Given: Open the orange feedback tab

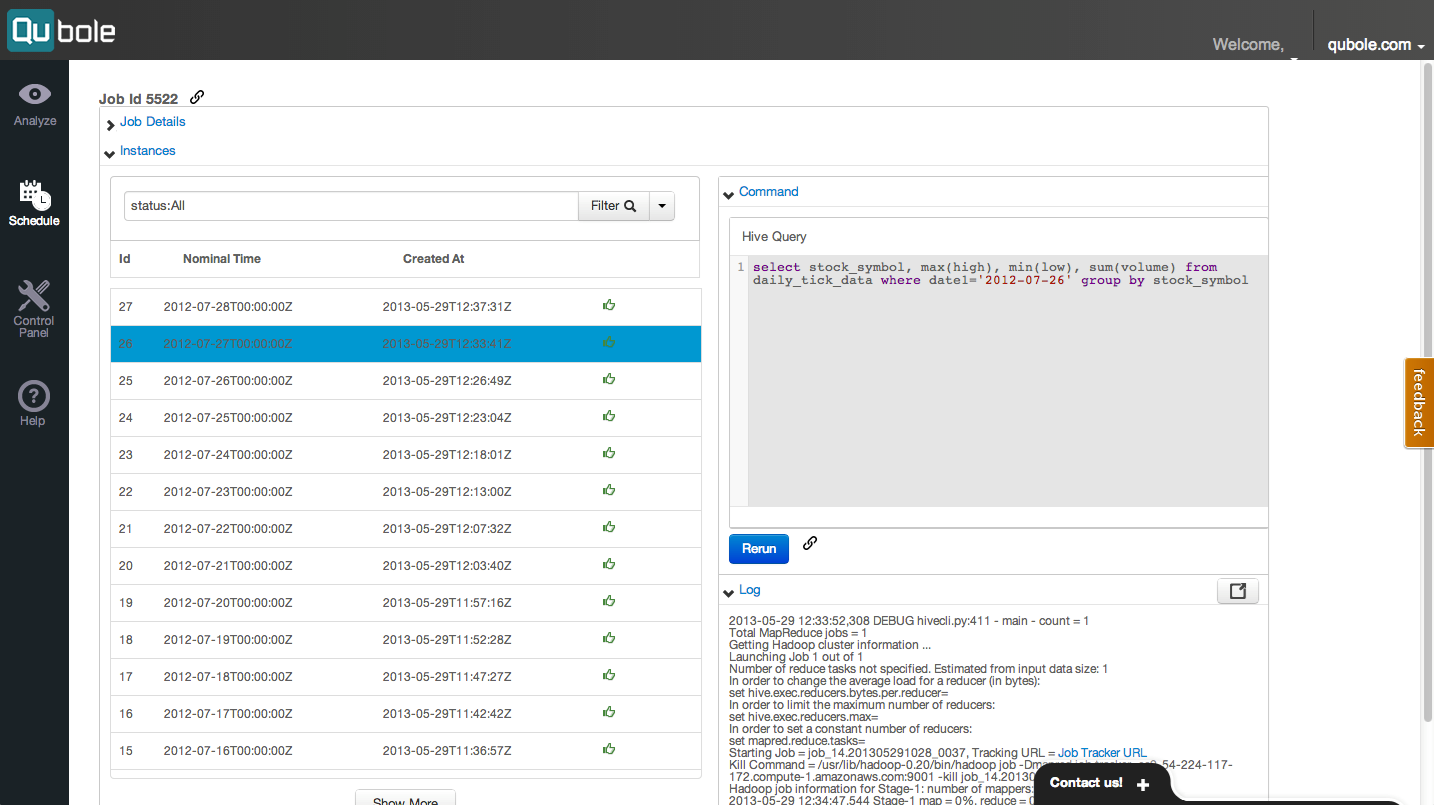Looking at the screenshot, I should [x=1418, y=402].
